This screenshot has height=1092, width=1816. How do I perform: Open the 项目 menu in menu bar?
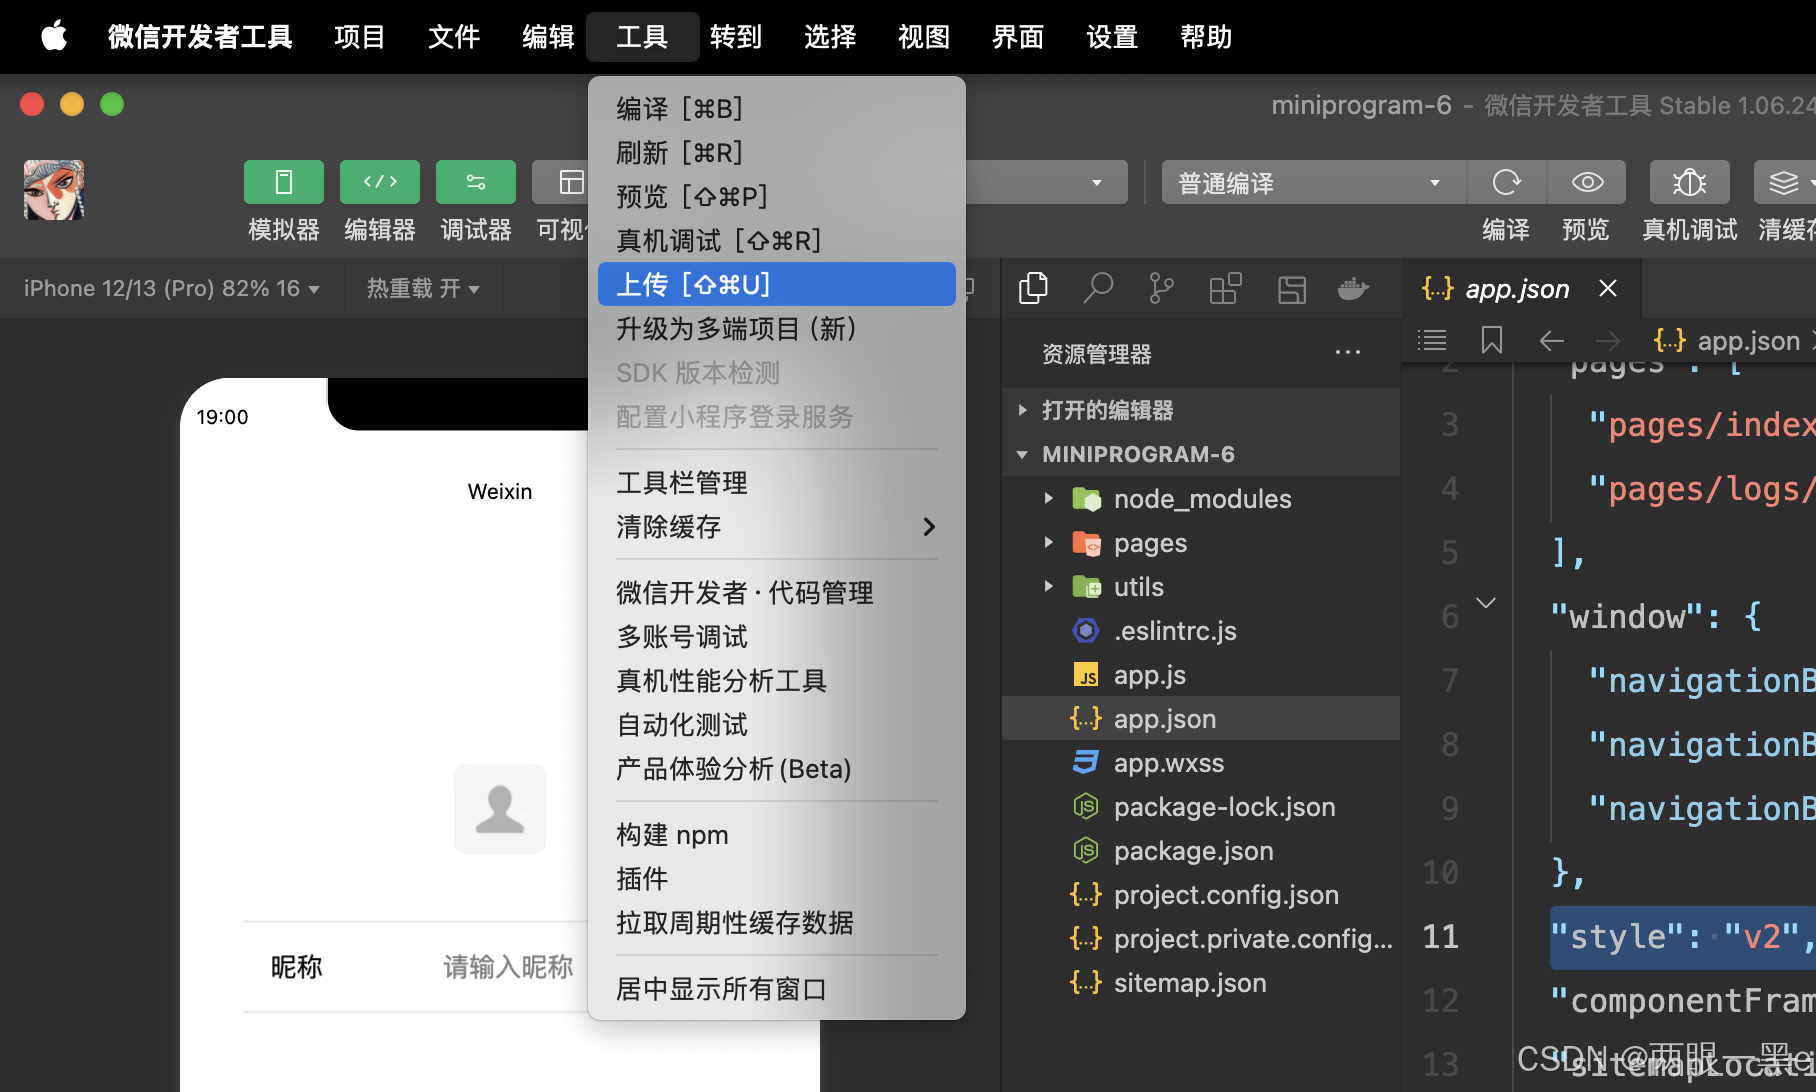tap(359, 37)
